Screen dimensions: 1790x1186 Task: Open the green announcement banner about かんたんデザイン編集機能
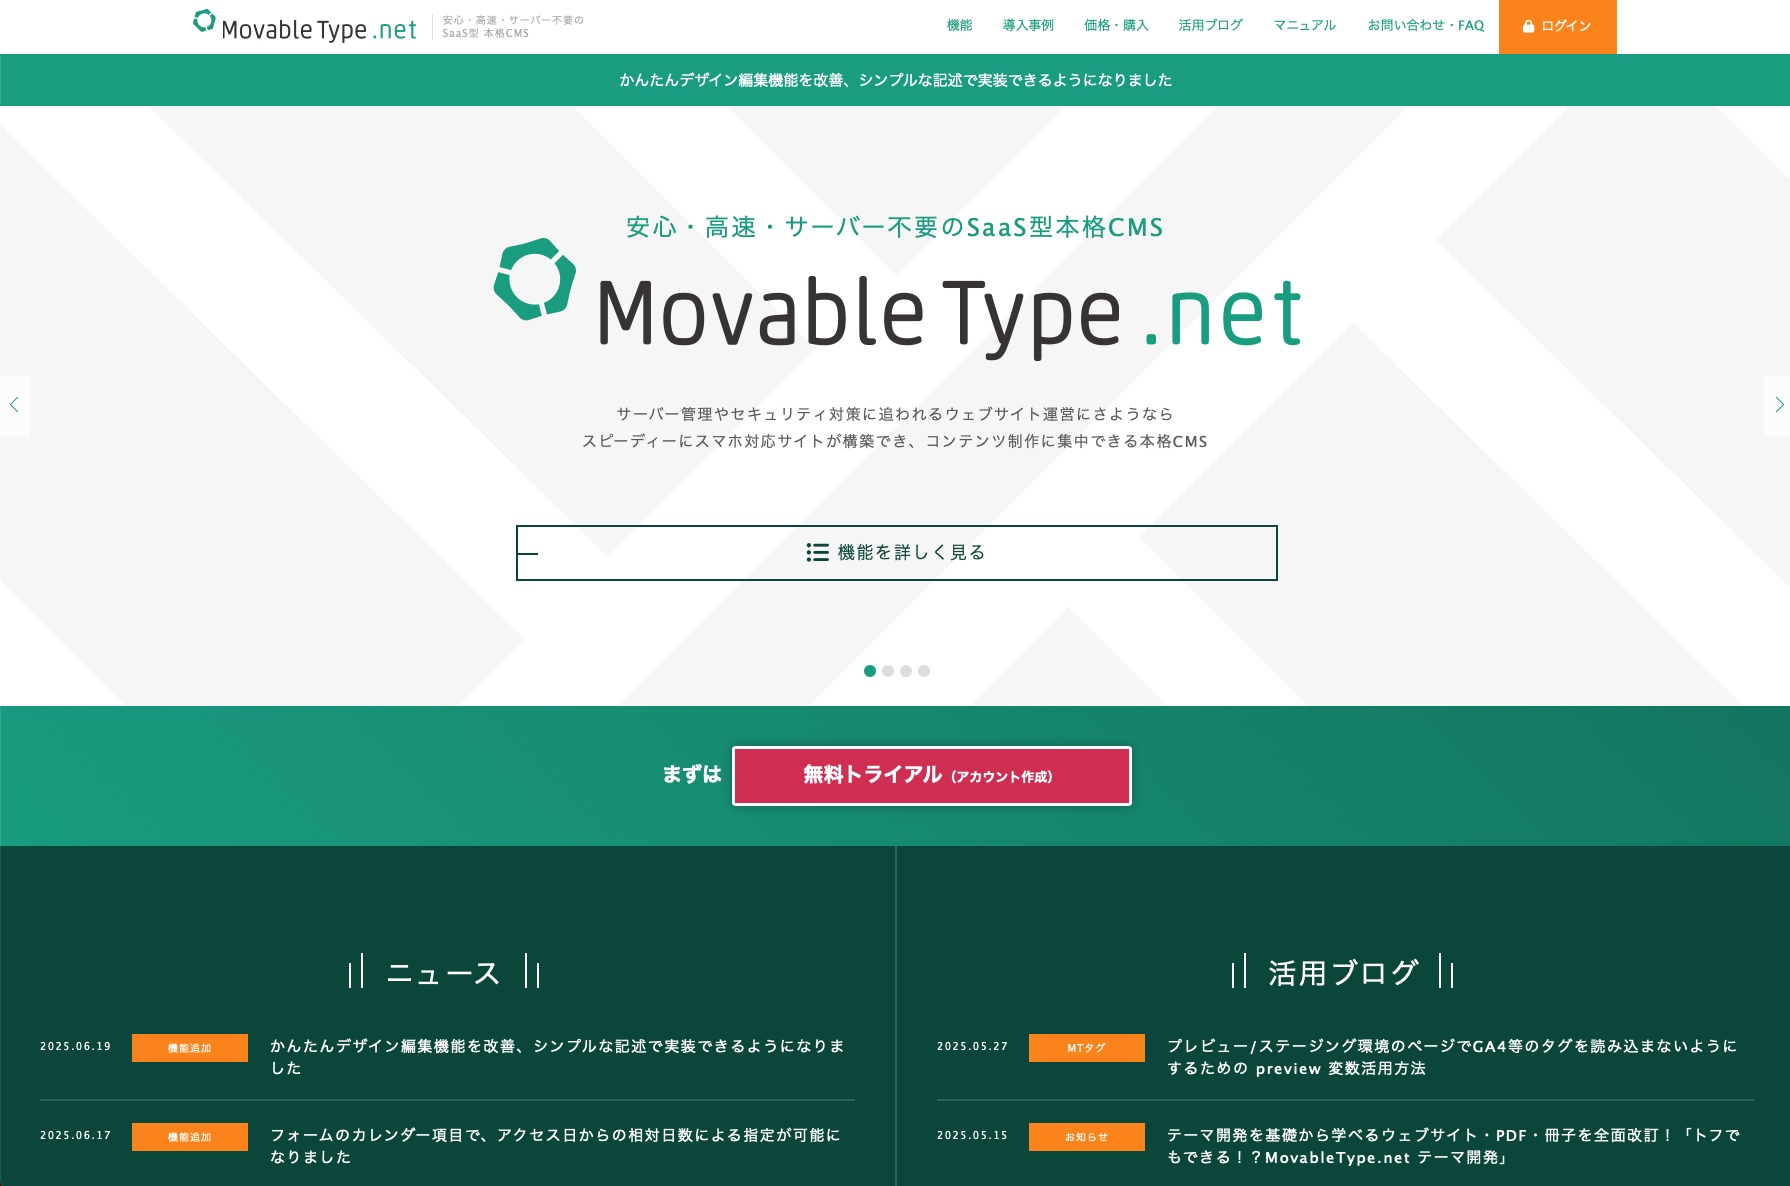pyautogui.click(x=895, y=80)
